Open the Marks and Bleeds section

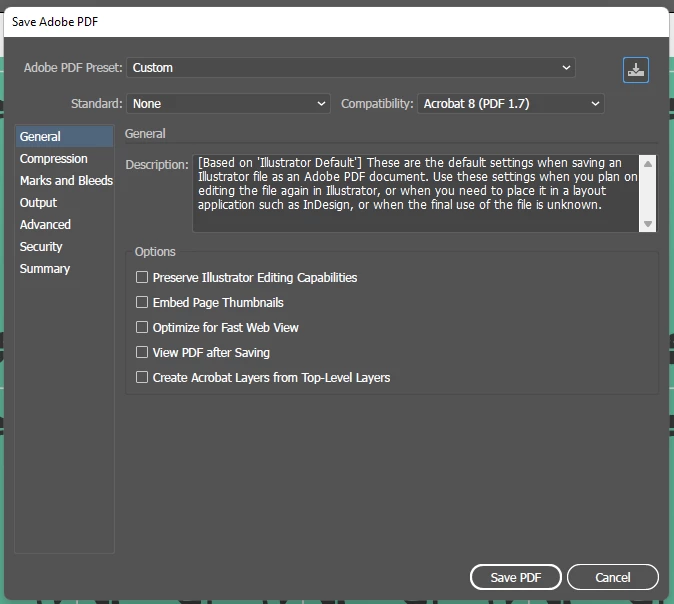click(x=64, y=181)
